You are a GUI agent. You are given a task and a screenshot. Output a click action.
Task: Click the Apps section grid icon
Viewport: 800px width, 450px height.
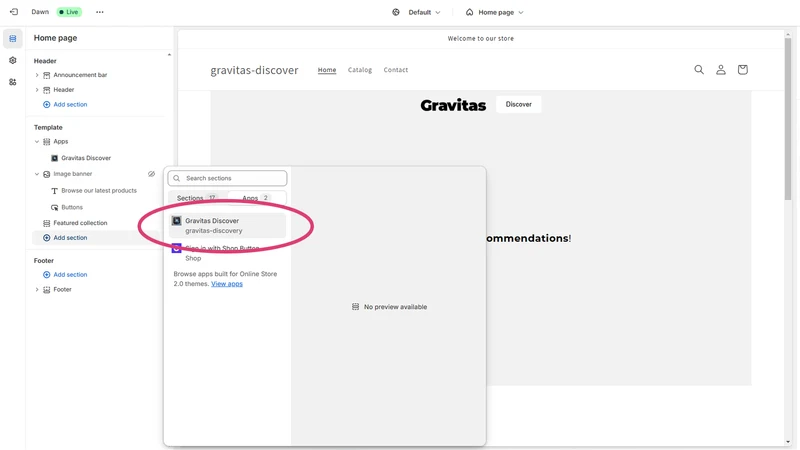(46, 142)
